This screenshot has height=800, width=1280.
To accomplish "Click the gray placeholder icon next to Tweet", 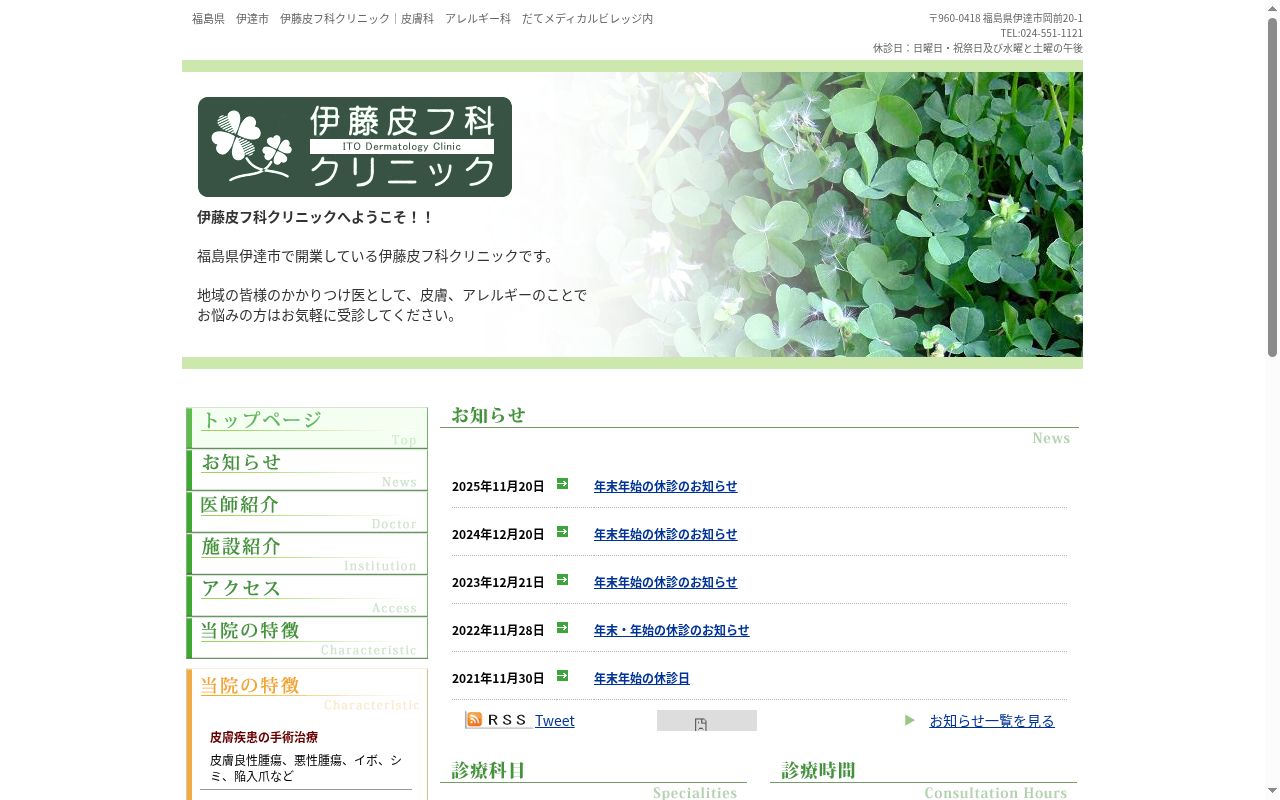I will tap(707, 721).
